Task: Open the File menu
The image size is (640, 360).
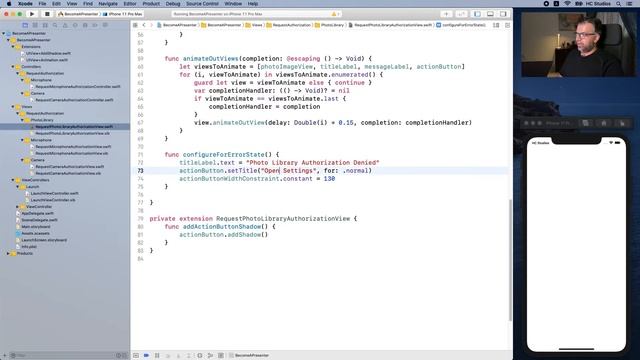Action: (42, 4)
